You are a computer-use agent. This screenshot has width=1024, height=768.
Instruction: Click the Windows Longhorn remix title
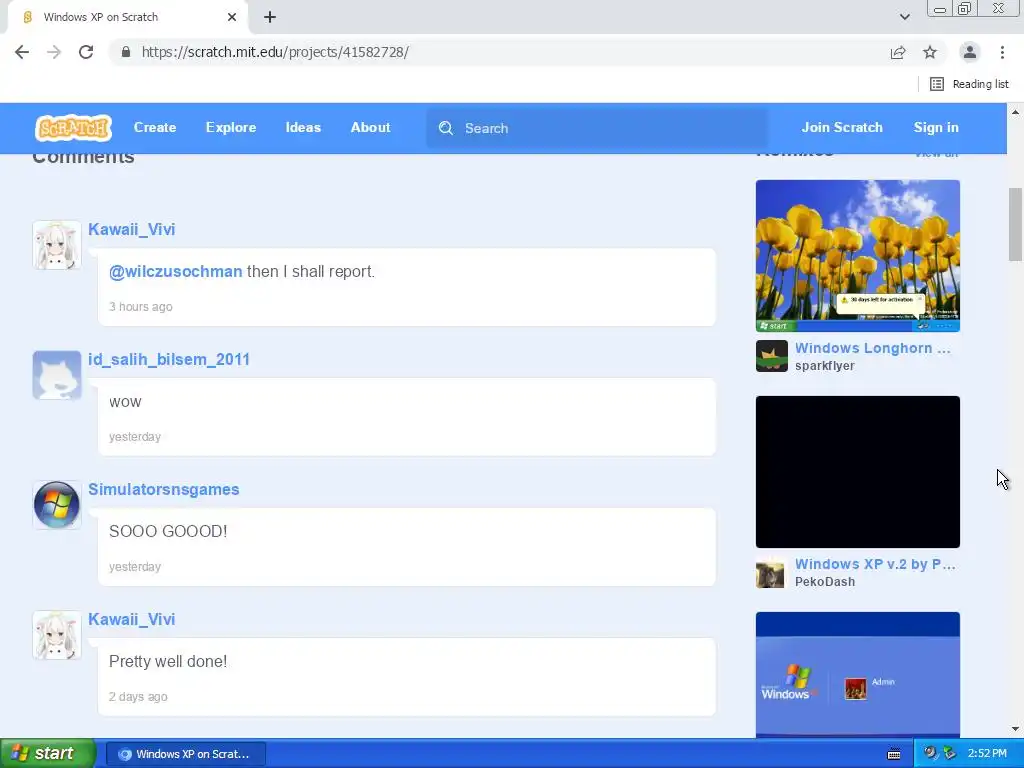[x=872, y=348]
